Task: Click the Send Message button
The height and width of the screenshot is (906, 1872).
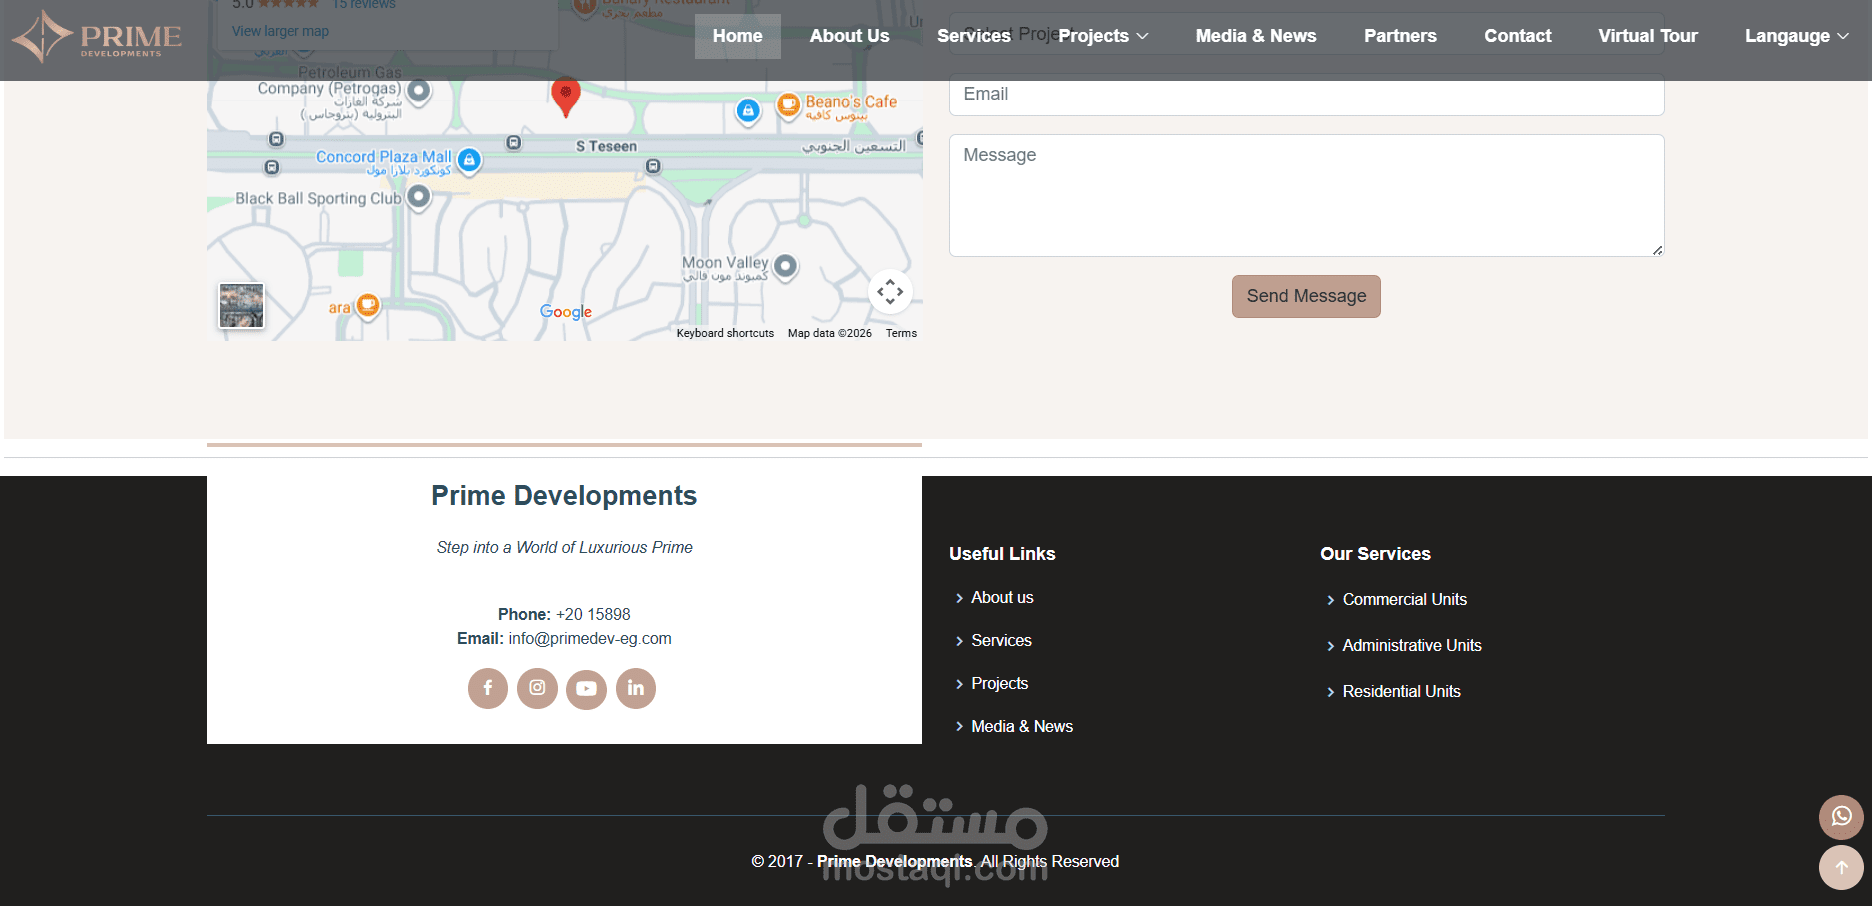Action: (1306, 296)
